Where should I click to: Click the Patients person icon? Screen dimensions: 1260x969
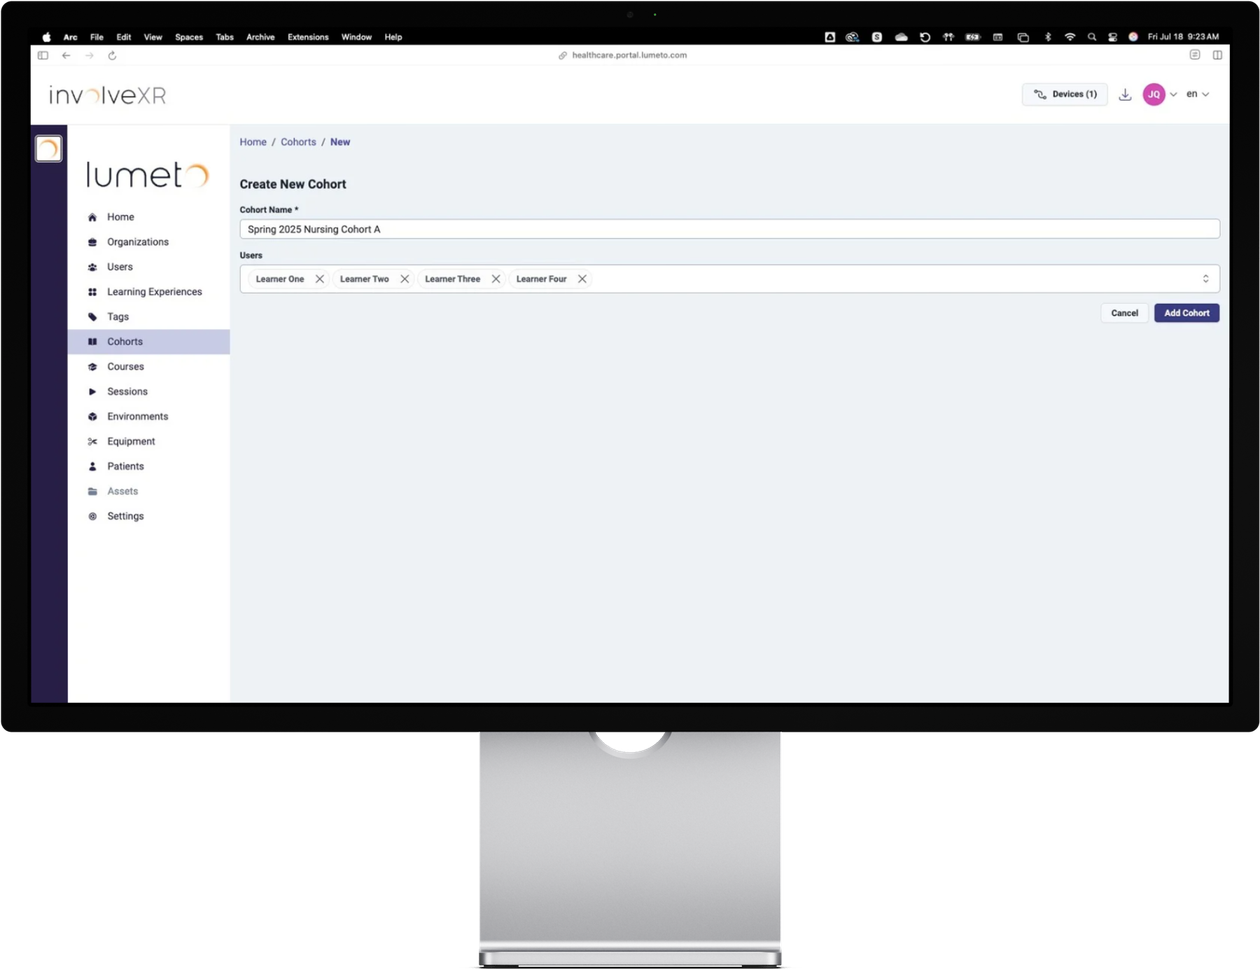tap(92, 467)
